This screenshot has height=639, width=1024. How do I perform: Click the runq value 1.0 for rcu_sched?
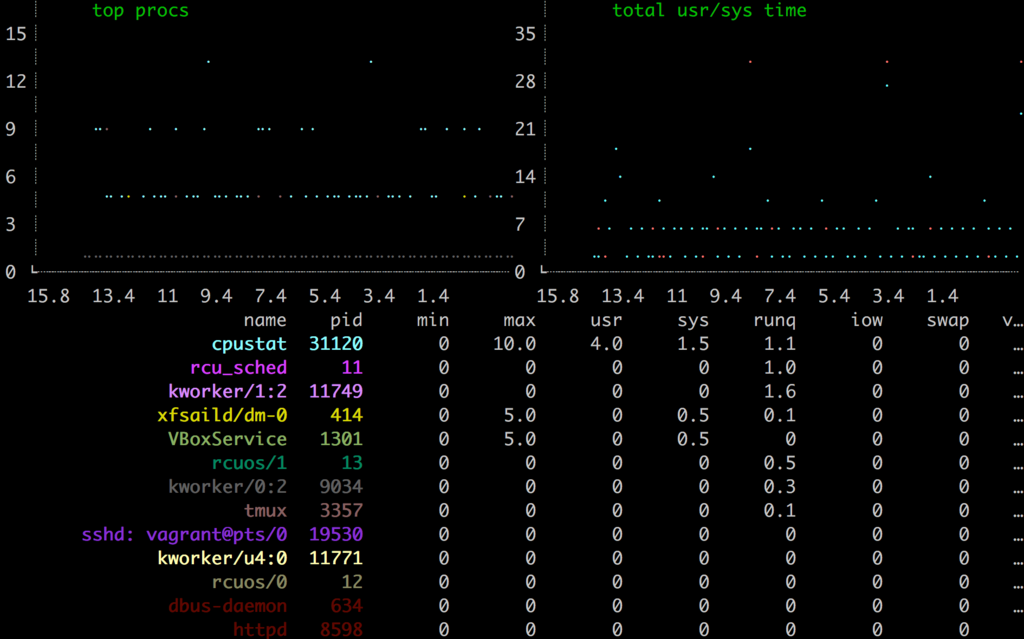coord(780,368)
